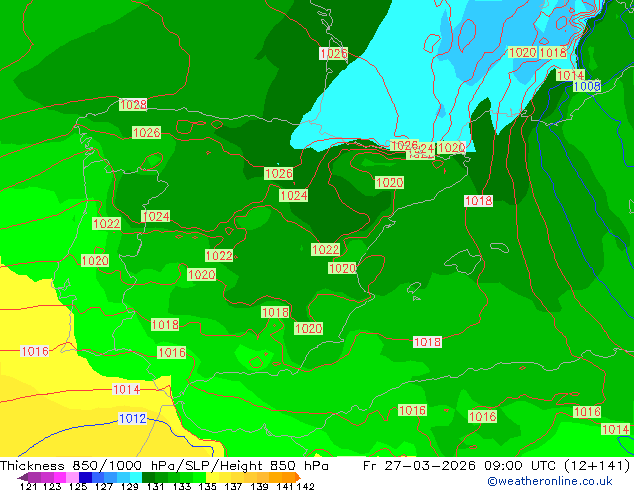Select the map title 'Thickness 850/1000 hPa/SLP/Height 850 hPa'
The width and height of the screenshot is (634, 490).
164,466
